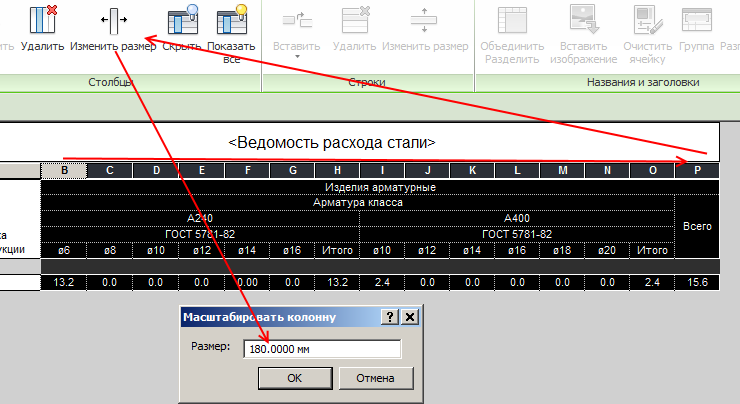Select column header C
The width and height of the screenshot is (740, 404).
109,170
